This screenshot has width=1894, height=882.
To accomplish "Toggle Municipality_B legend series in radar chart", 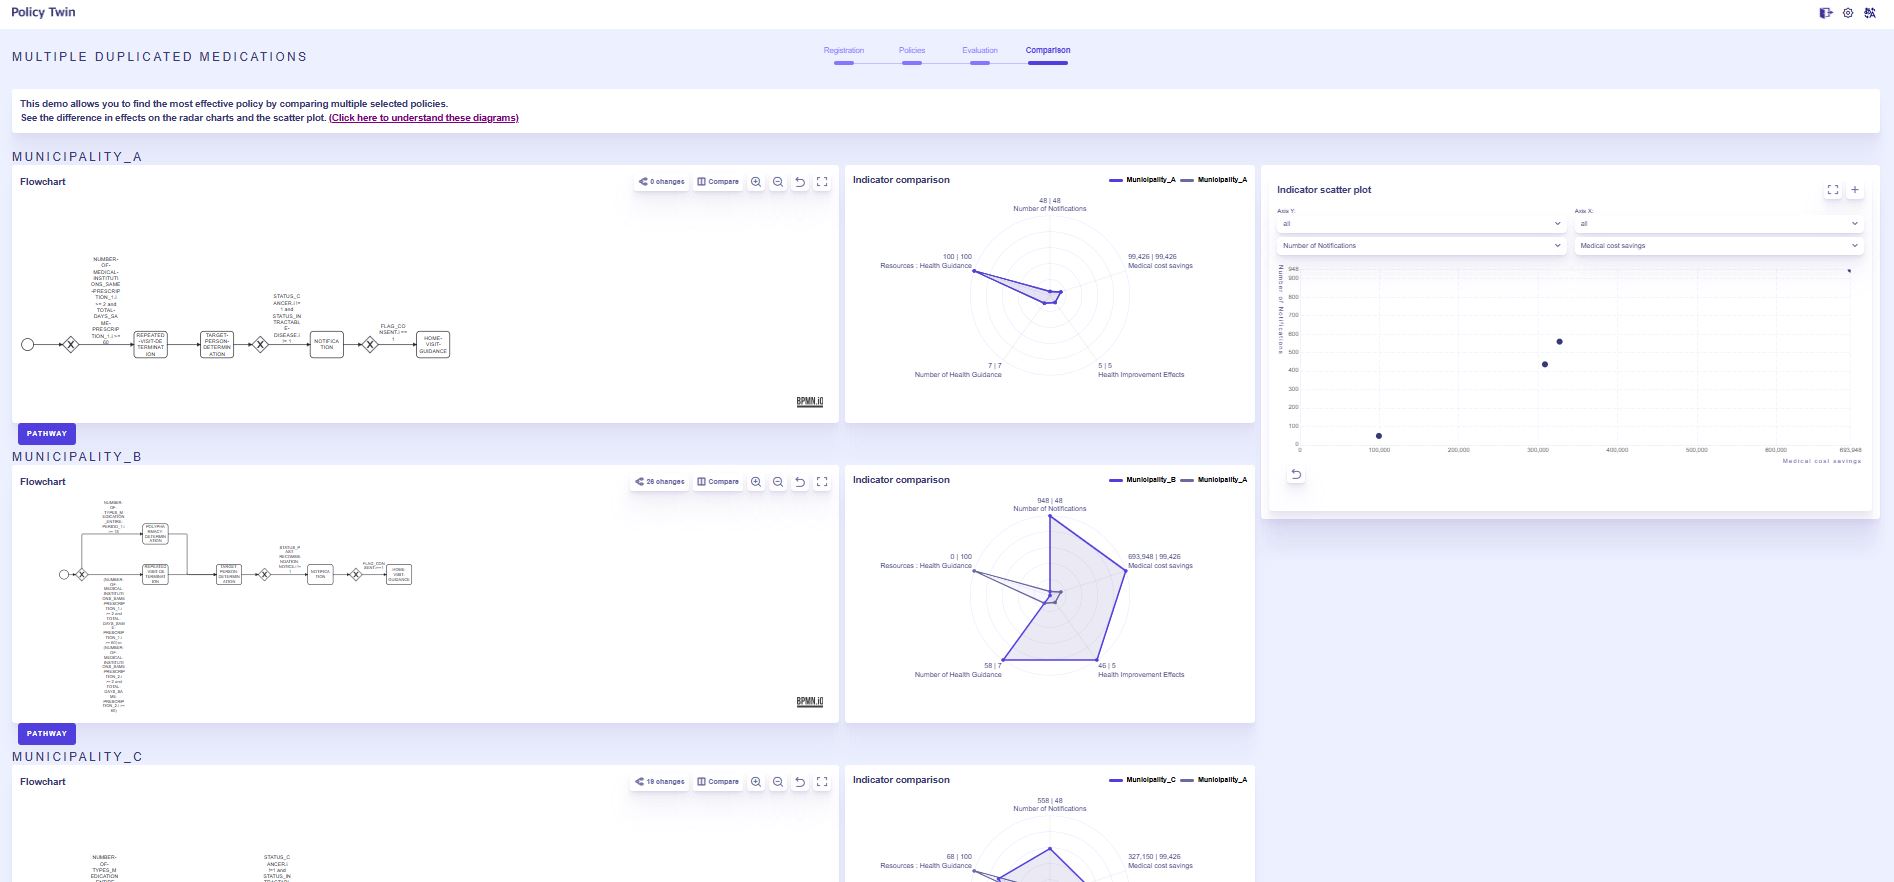I will [1141, 480].
